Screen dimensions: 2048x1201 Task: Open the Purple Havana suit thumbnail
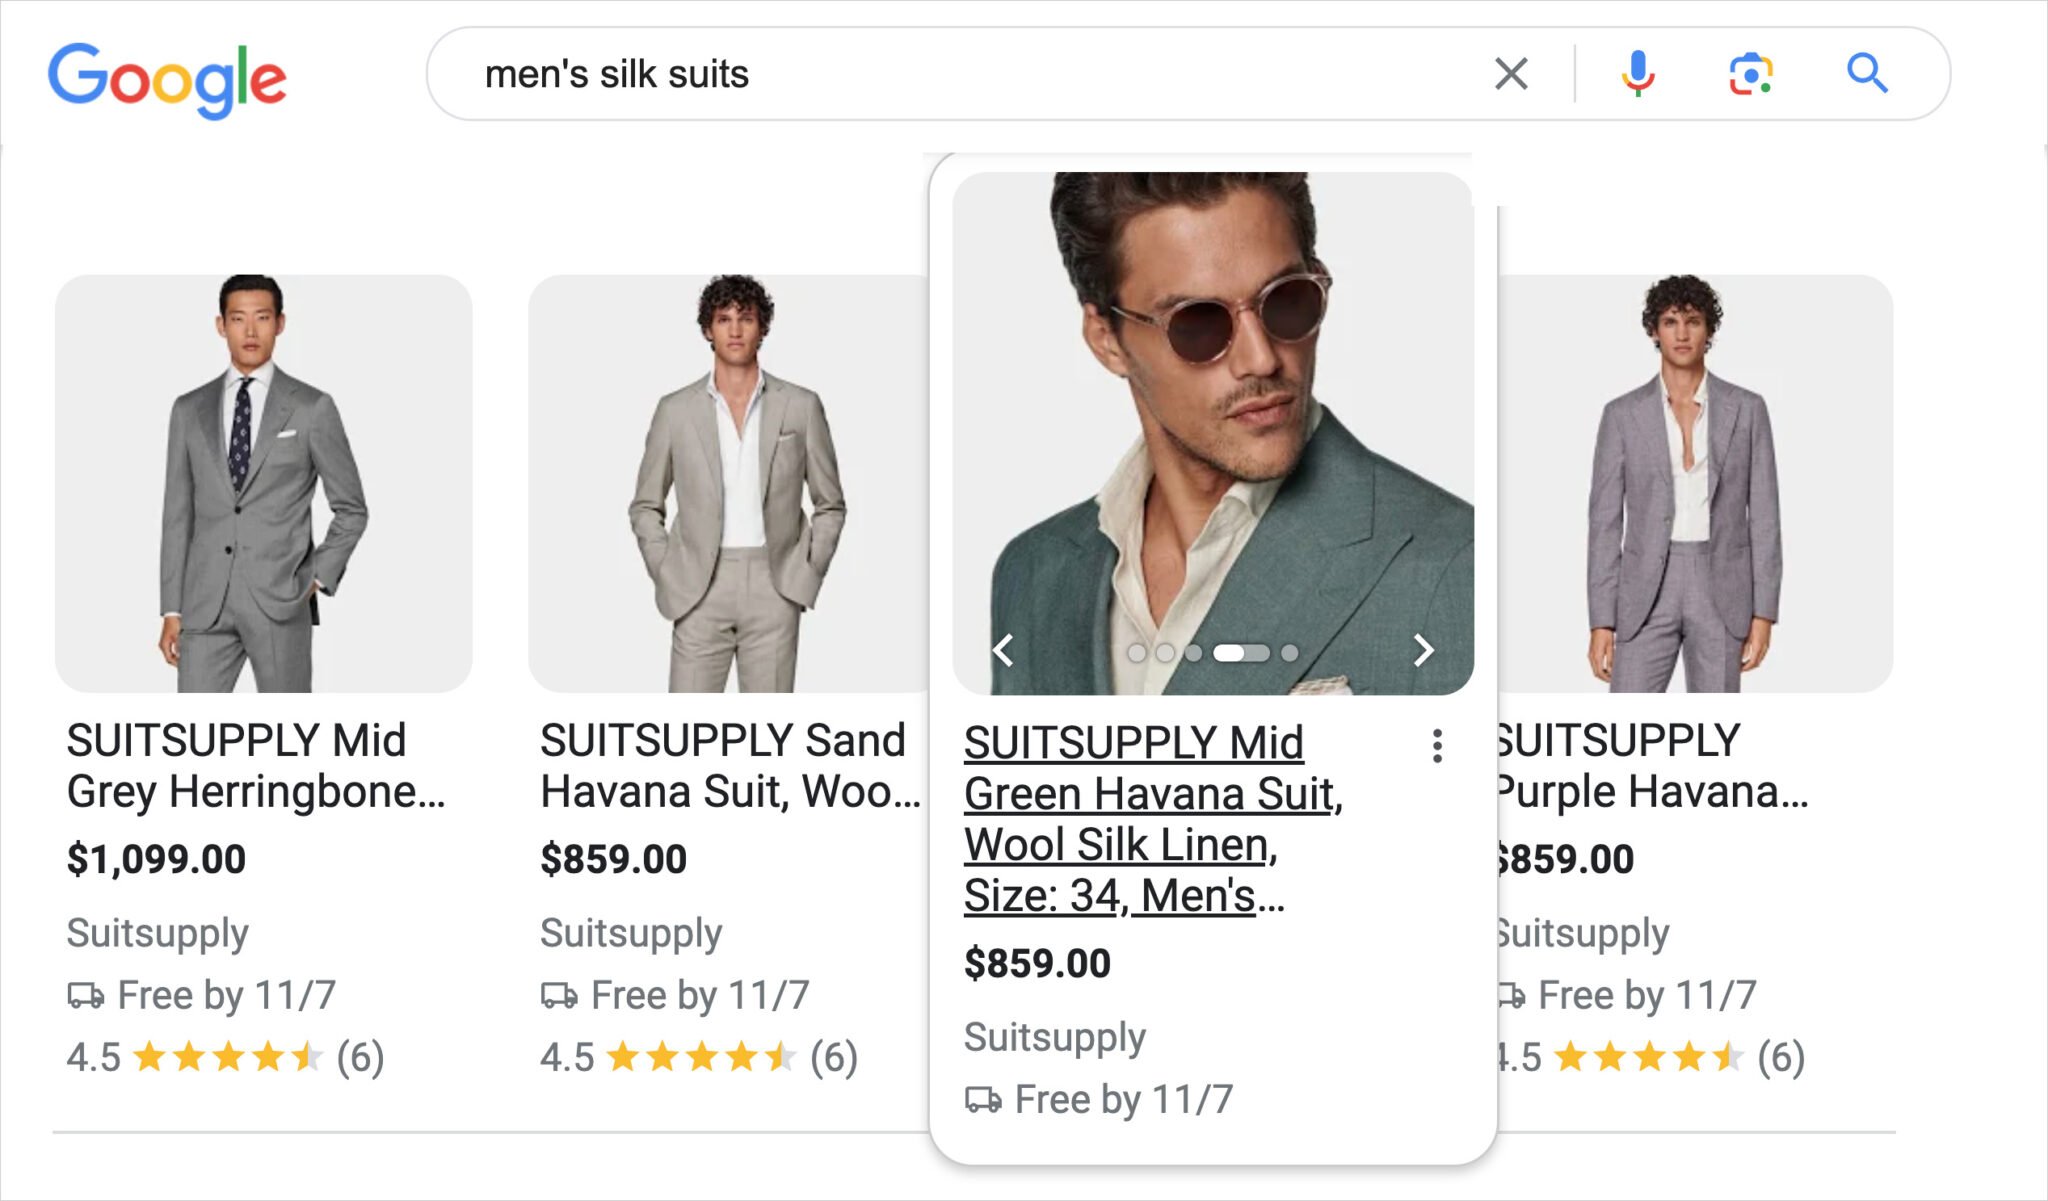pyautogui.click(x=1696, y=483)
